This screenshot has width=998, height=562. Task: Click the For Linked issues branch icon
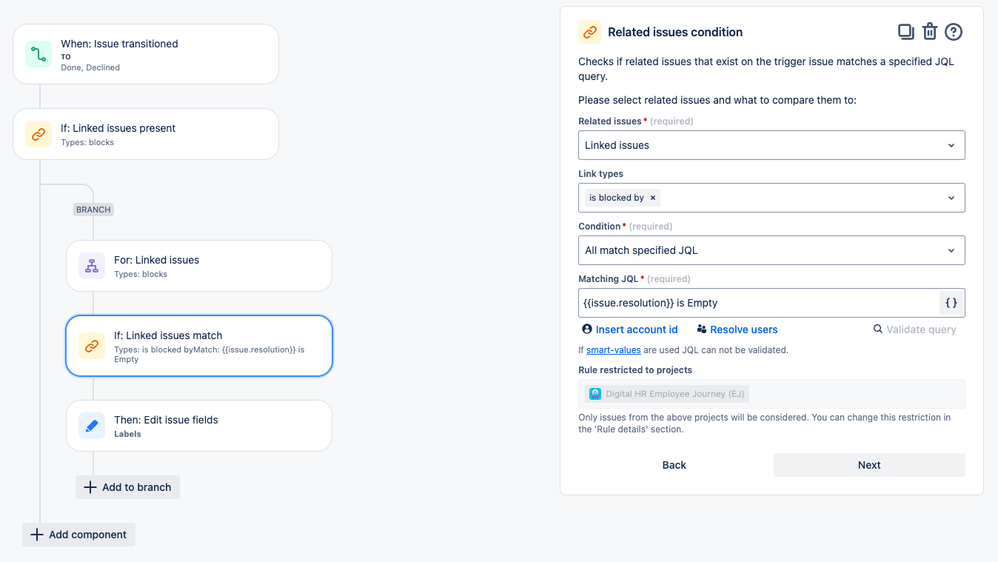pyautogui.click(x=92, y=266)
